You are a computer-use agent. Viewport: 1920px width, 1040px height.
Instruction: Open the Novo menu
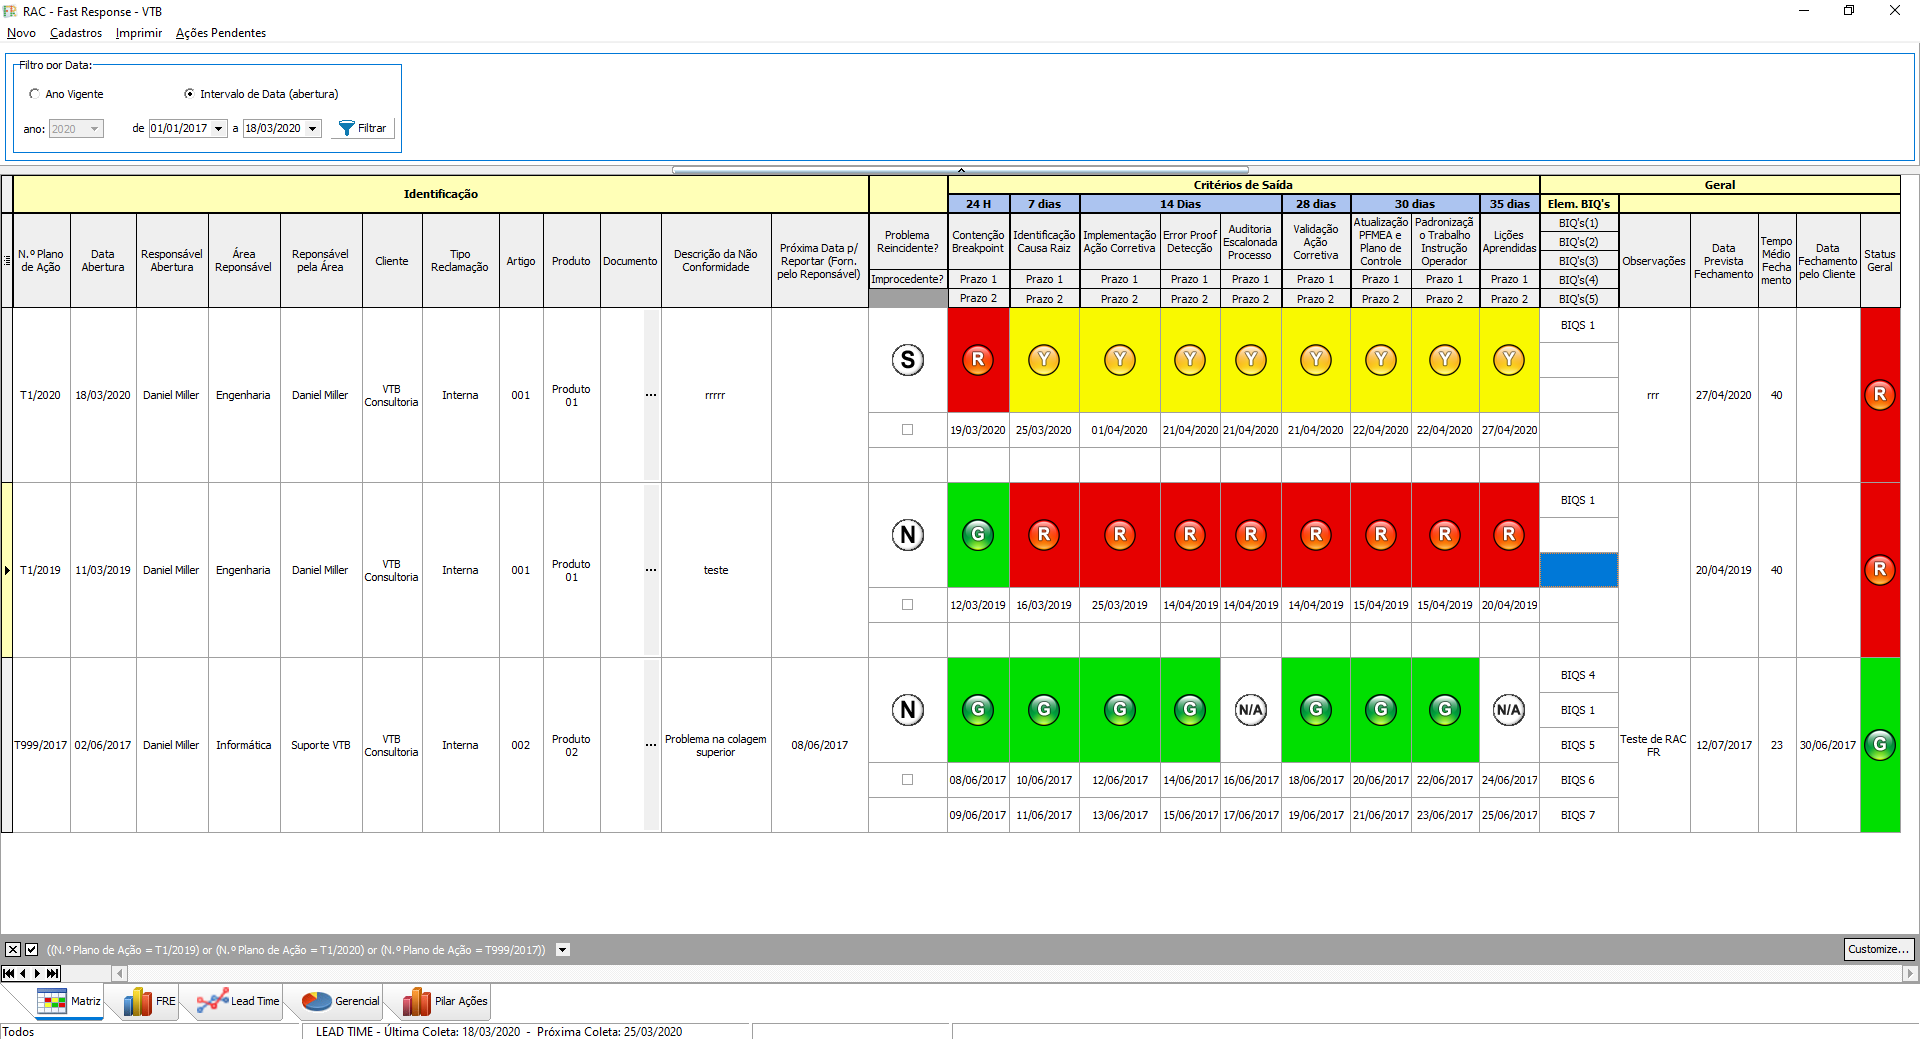click(x=21, y=33)
